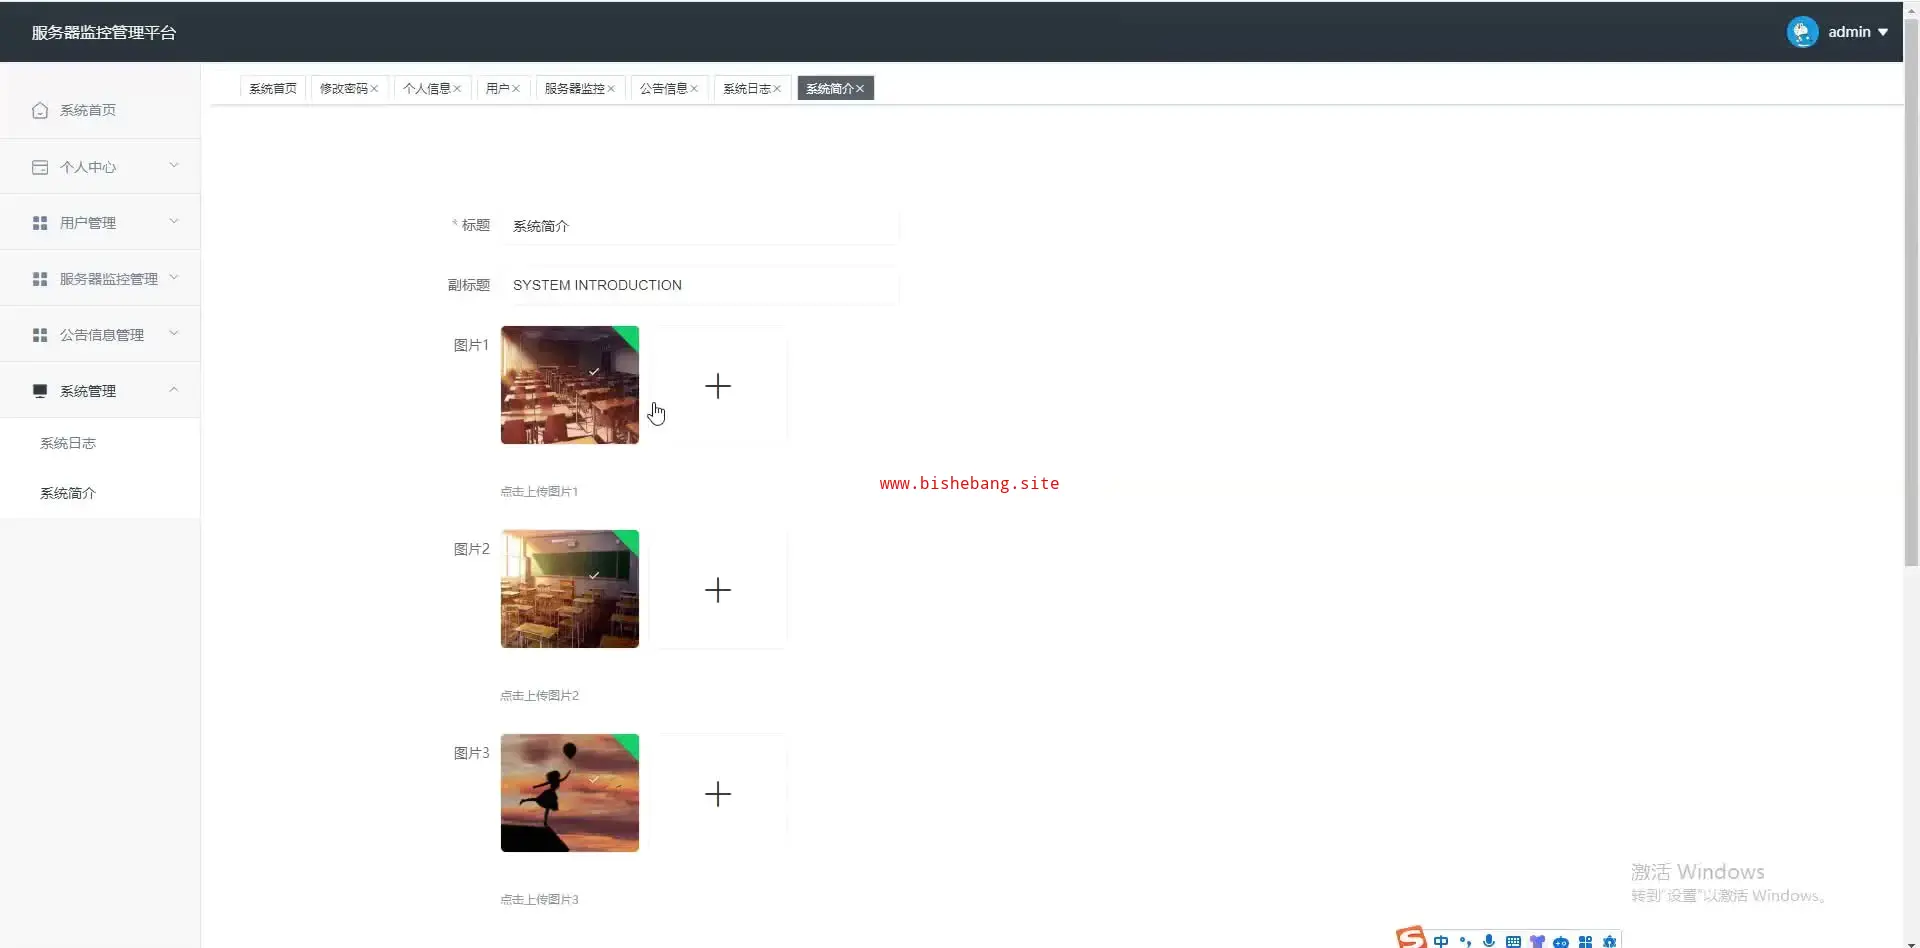
Task: Click the 点击上传图片1 hint text
Action: 539,491
